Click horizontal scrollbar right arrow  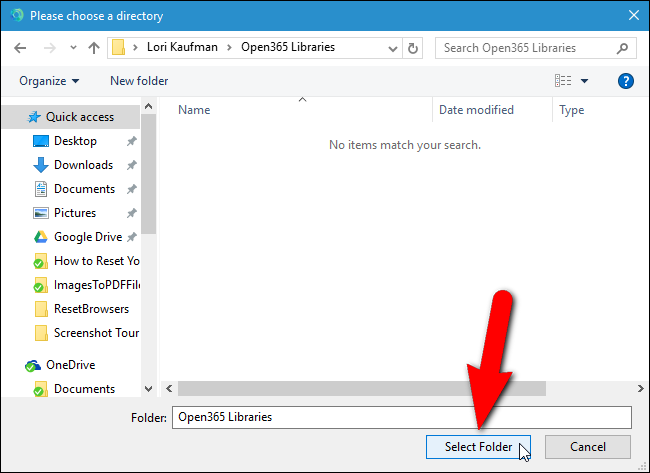640,388
